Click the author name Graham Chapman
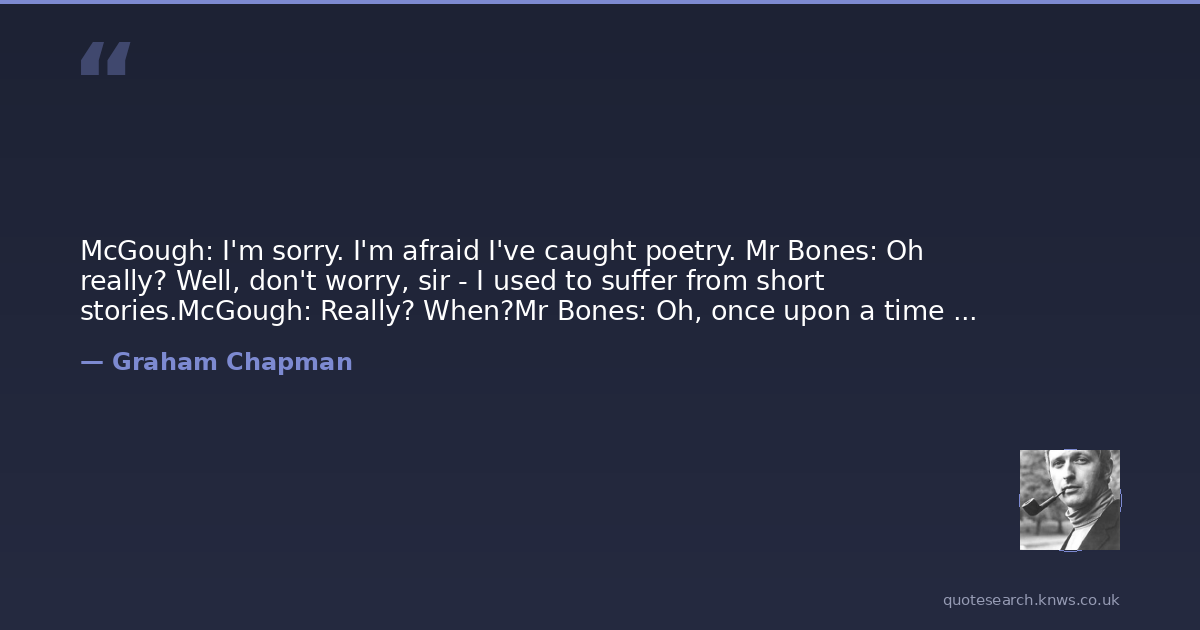This screenshot has height=630, width=1200. (232, 362)
